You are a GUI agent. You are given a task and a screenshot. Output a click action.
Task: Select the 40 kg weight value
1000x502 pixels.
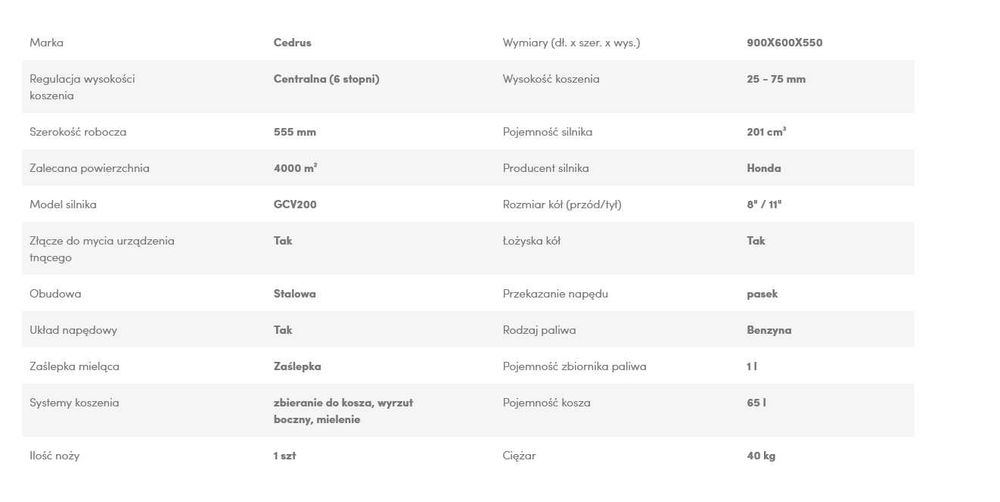(761, 456)
